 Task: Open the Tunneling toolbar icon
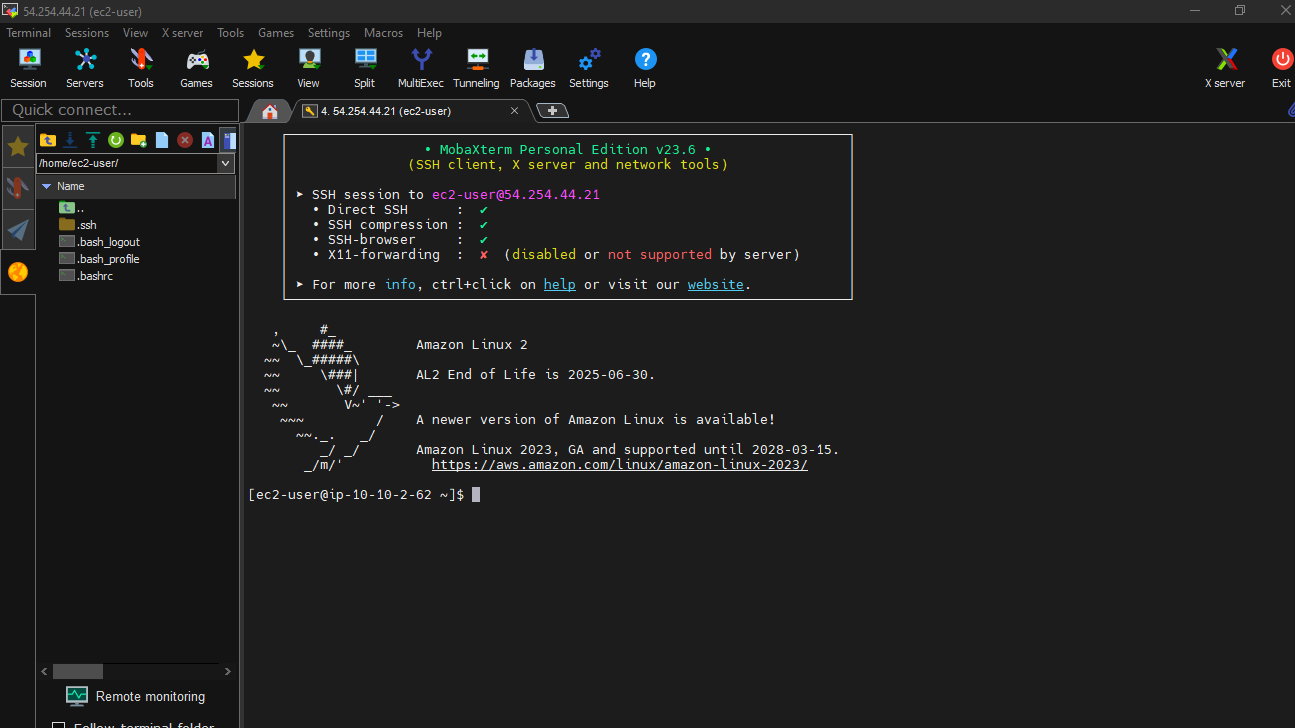(477, 68)
